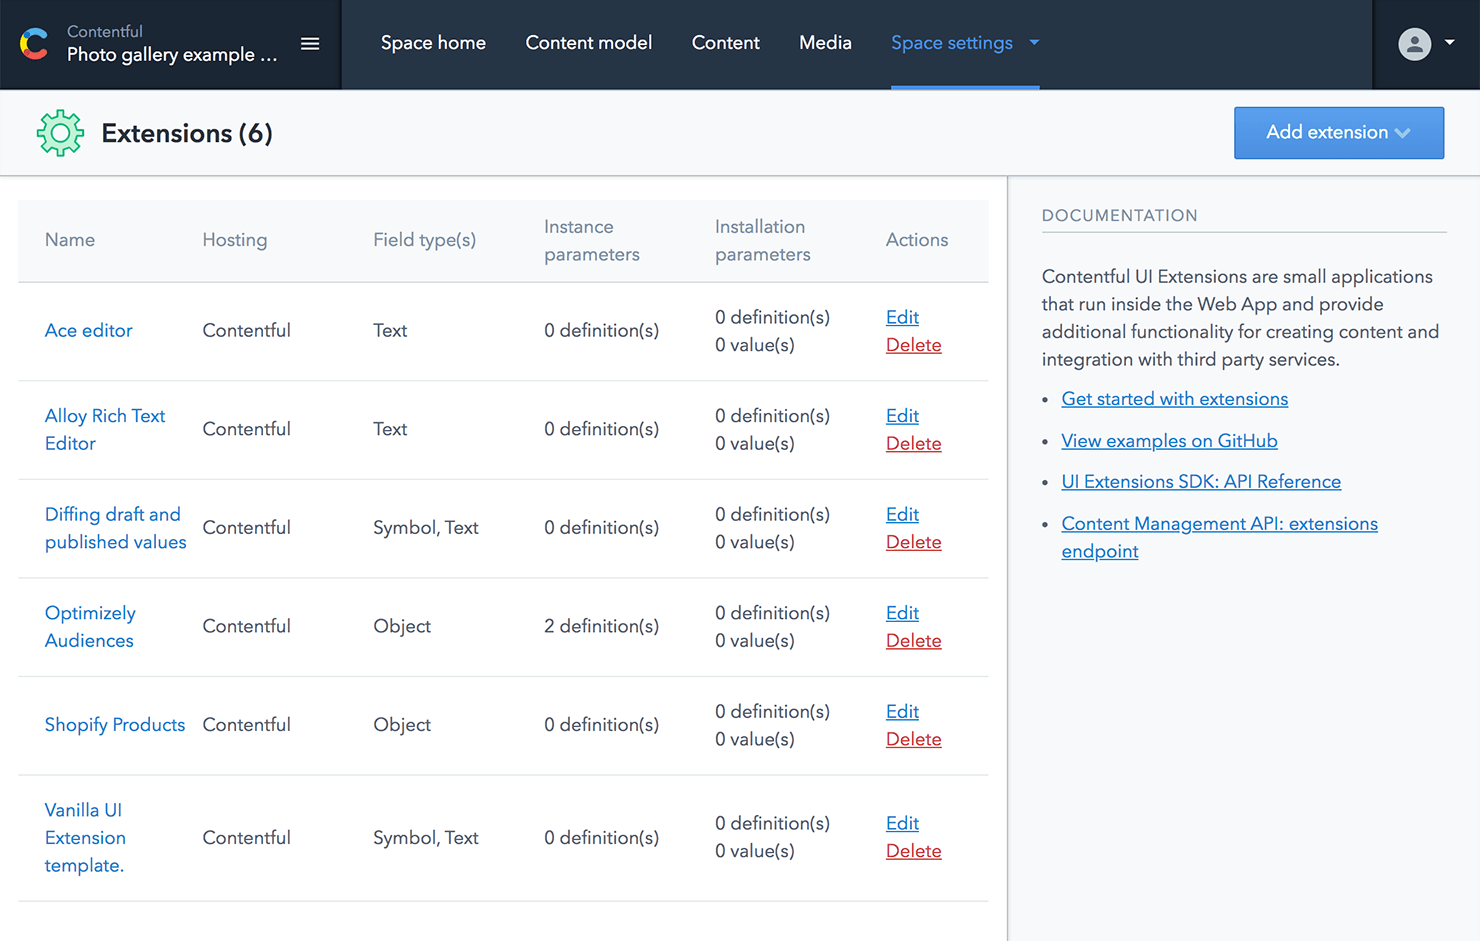Edit the Optimizely Audiences extension
Image resolution: width=1480 pixels, height=941 pixels.
click(x=901, y=612)
